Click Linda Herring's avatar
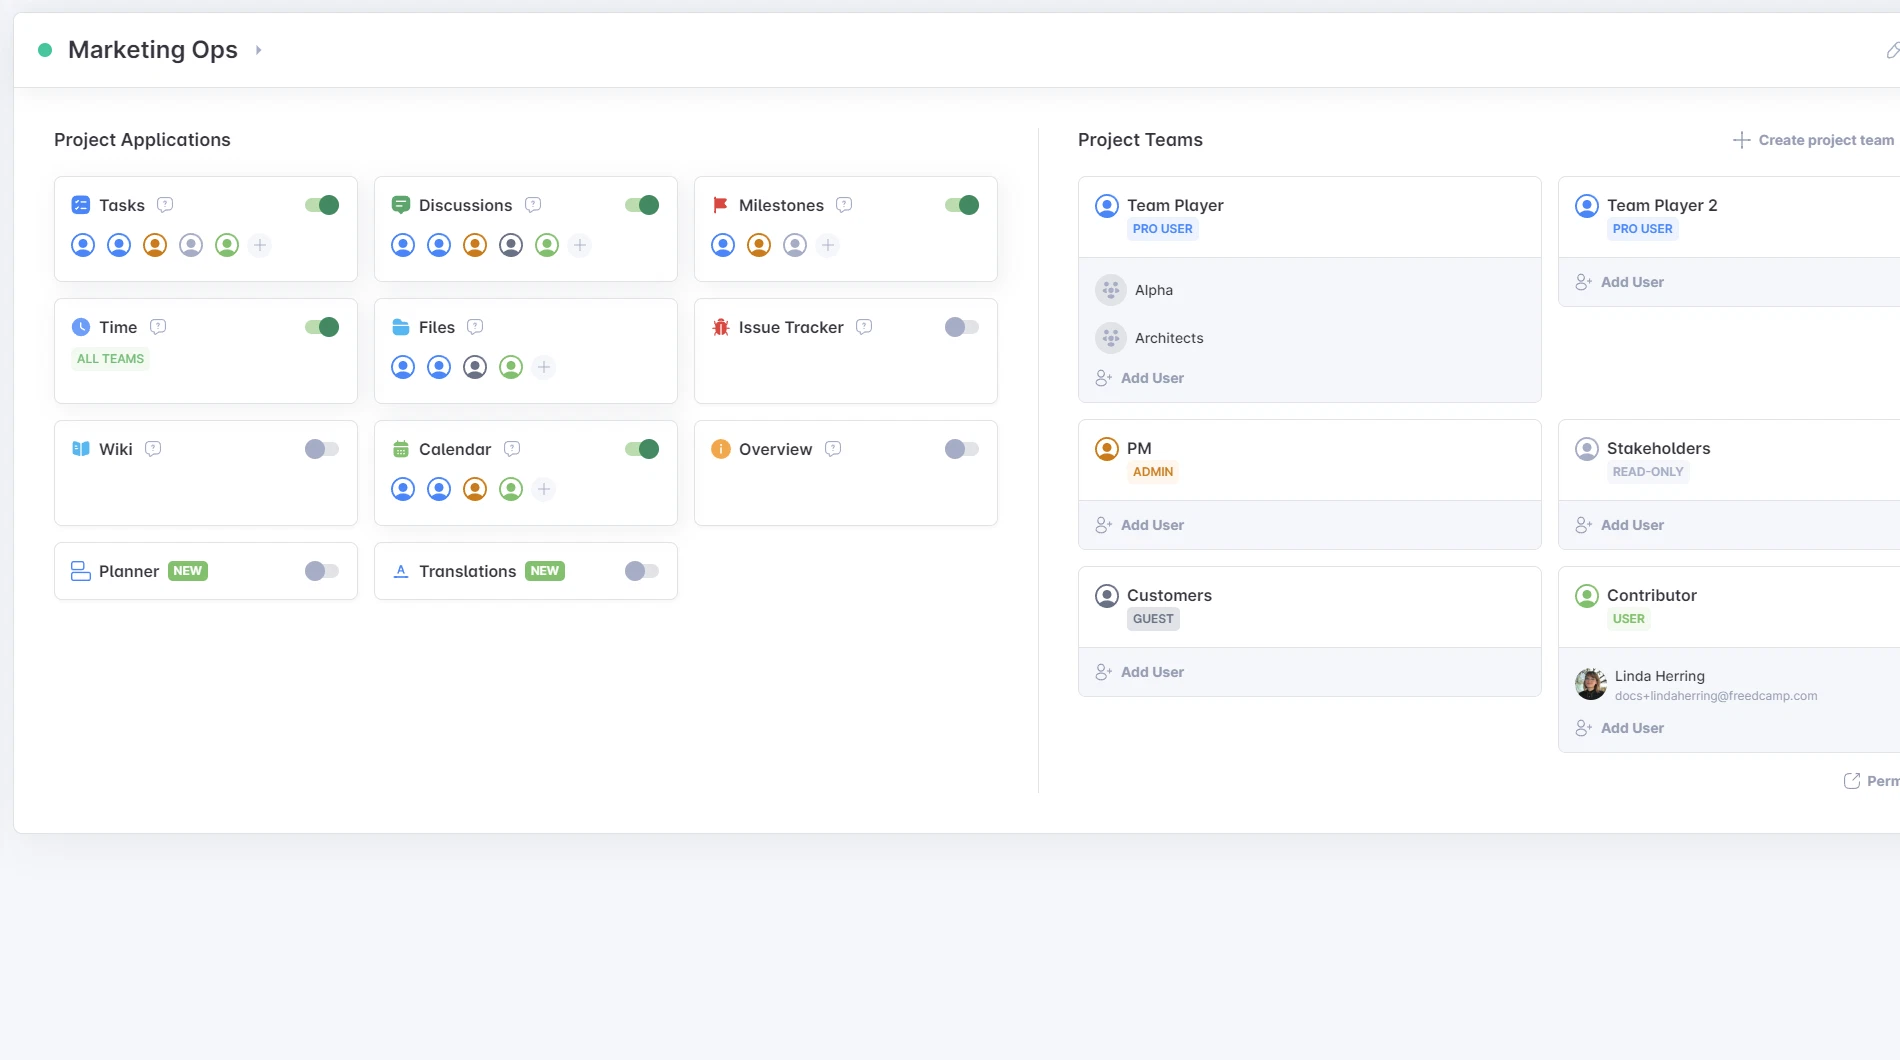 (x=1590, y=684)
